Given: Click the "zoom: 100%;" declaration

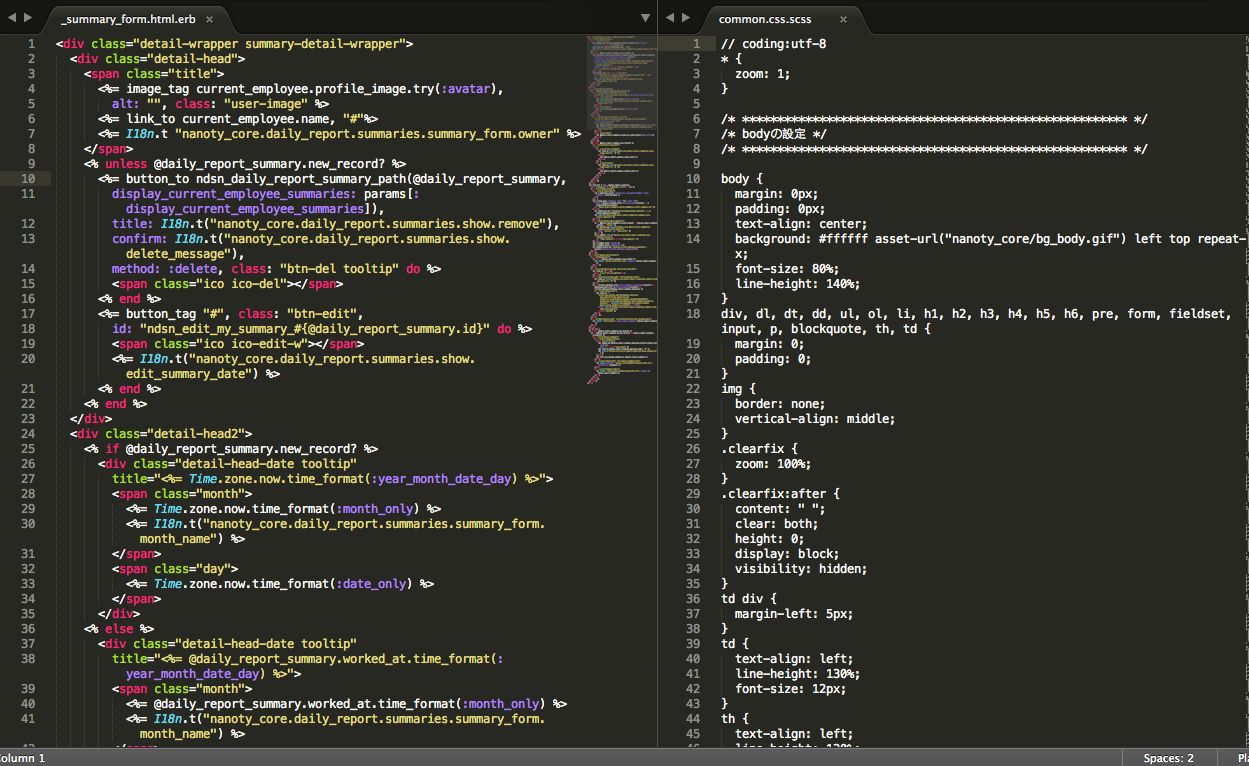Looking at the screenshot, I should (773, 464).
